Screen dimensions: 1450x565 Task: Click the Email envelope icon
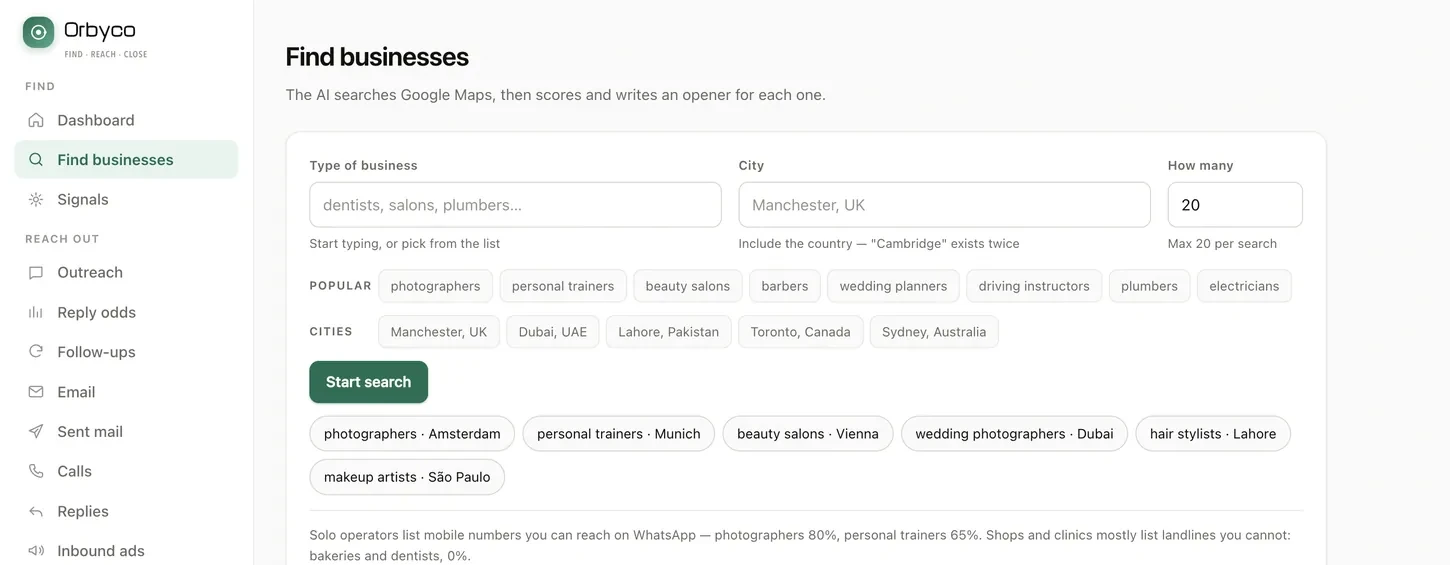point(36,392)
